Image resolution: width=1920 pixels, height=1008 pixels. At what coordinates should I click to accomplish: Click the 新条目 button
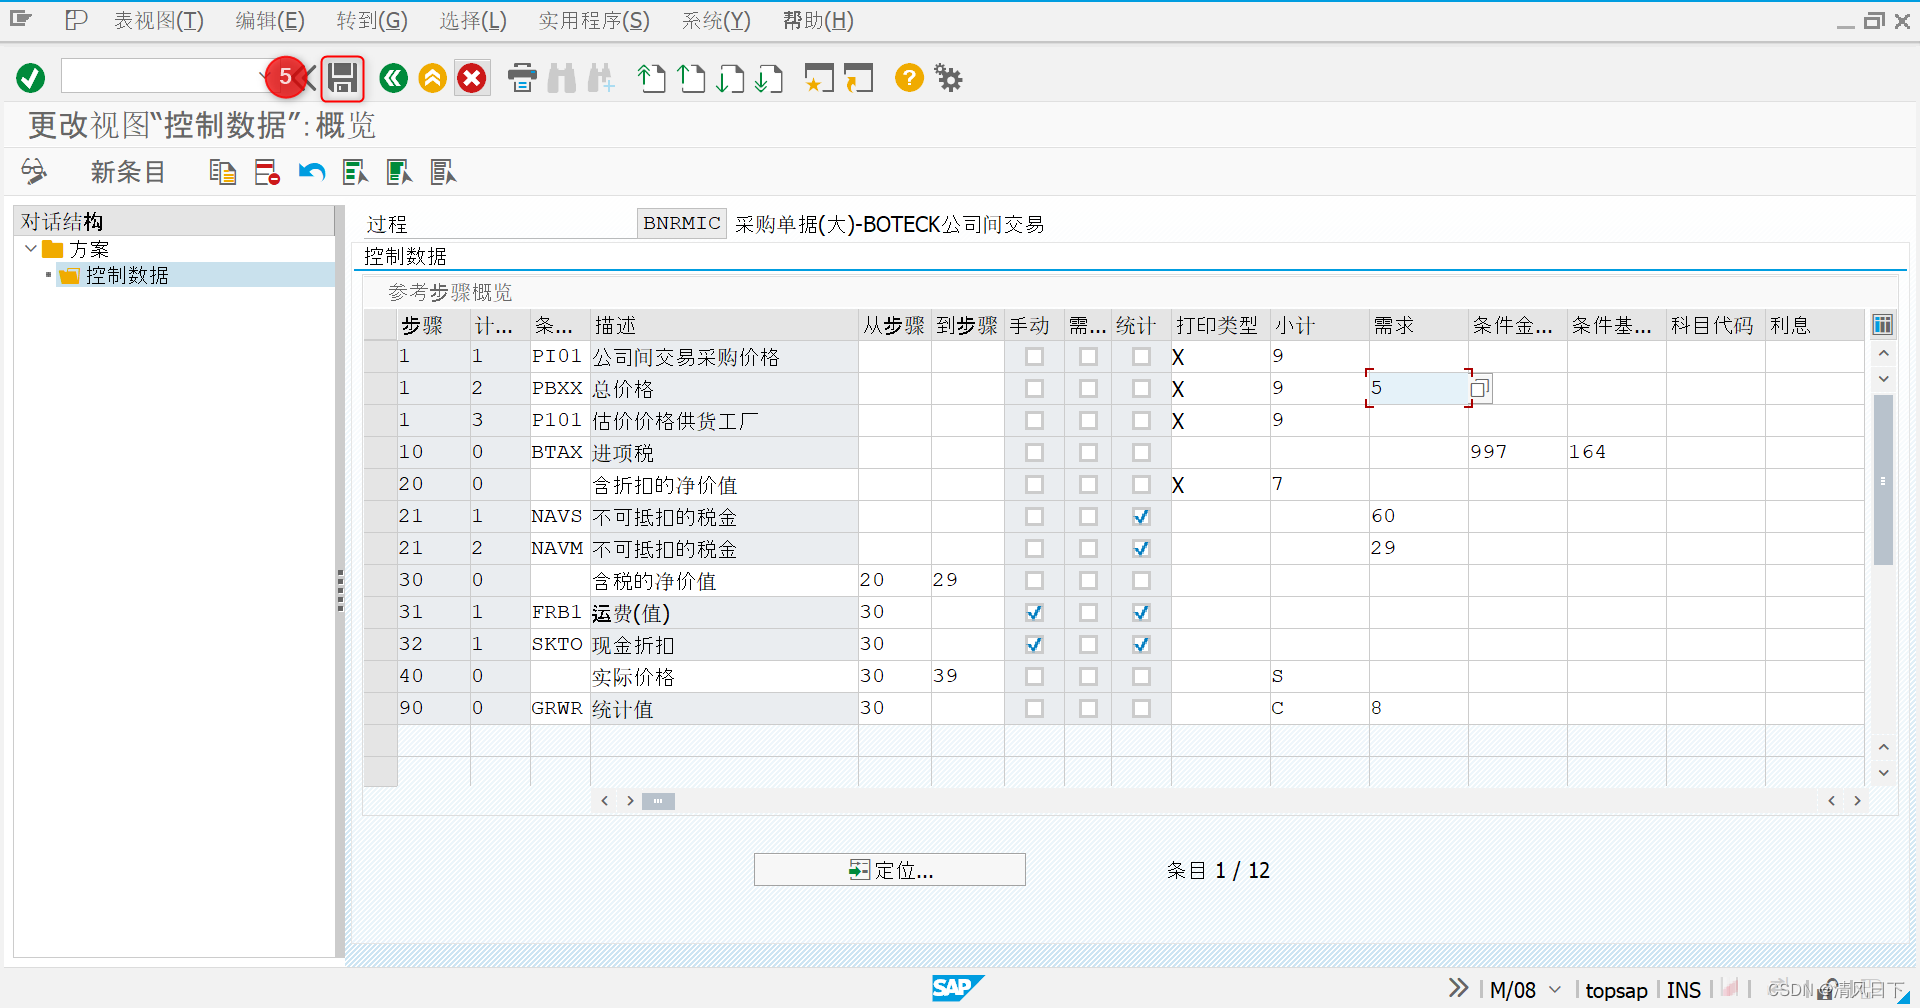[x=127, y=172]
